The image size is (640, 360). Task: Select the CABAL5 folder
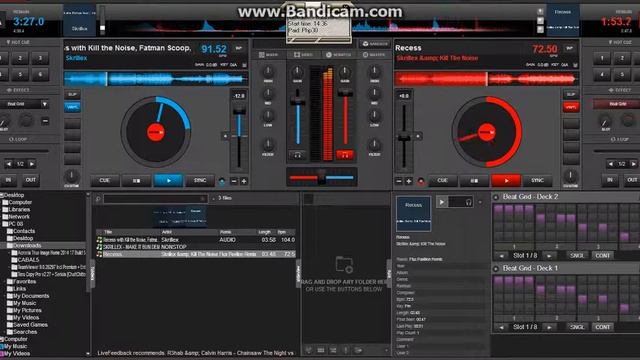tap(28, 260)
